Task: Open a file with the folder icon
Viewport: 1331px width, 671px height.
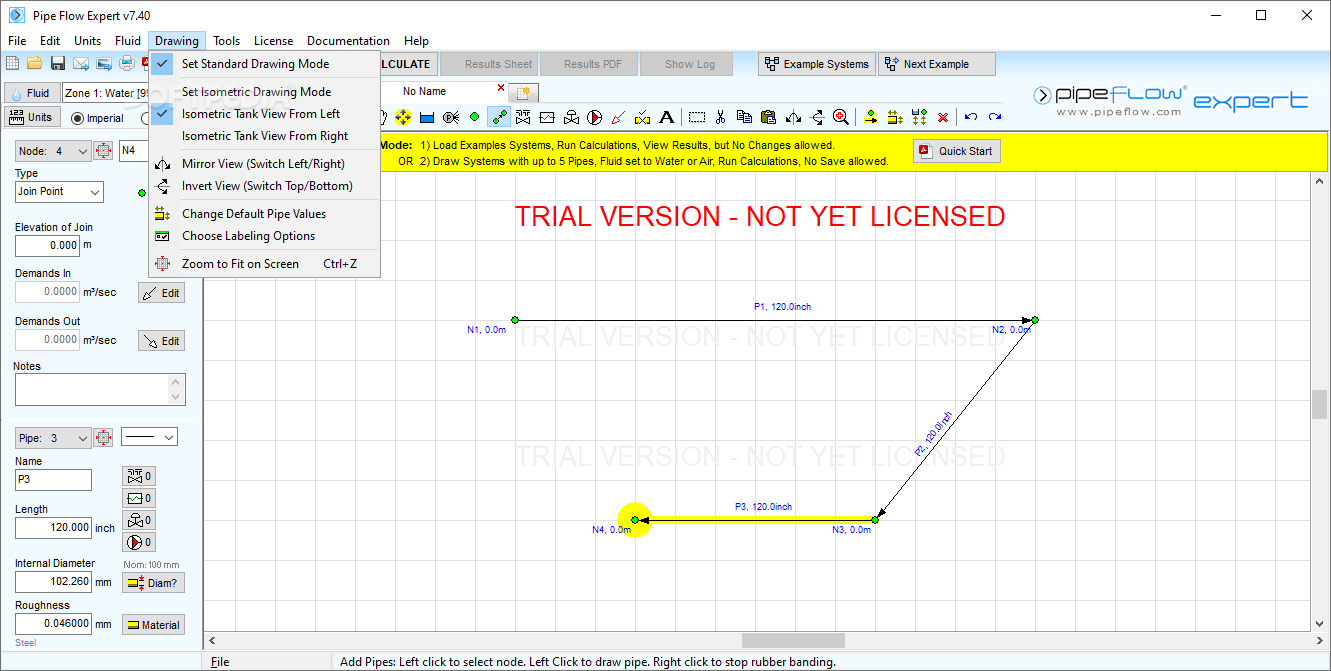Action: (x=35, y=64)
